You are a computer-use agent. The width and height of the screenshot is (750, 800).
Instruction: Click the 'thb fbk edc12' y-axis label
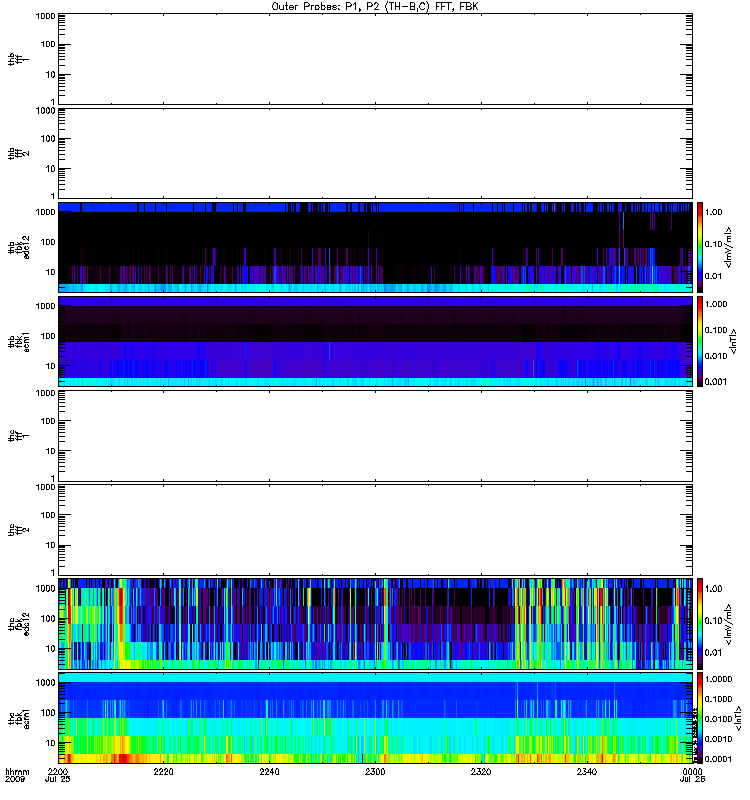tap(19, 247)
